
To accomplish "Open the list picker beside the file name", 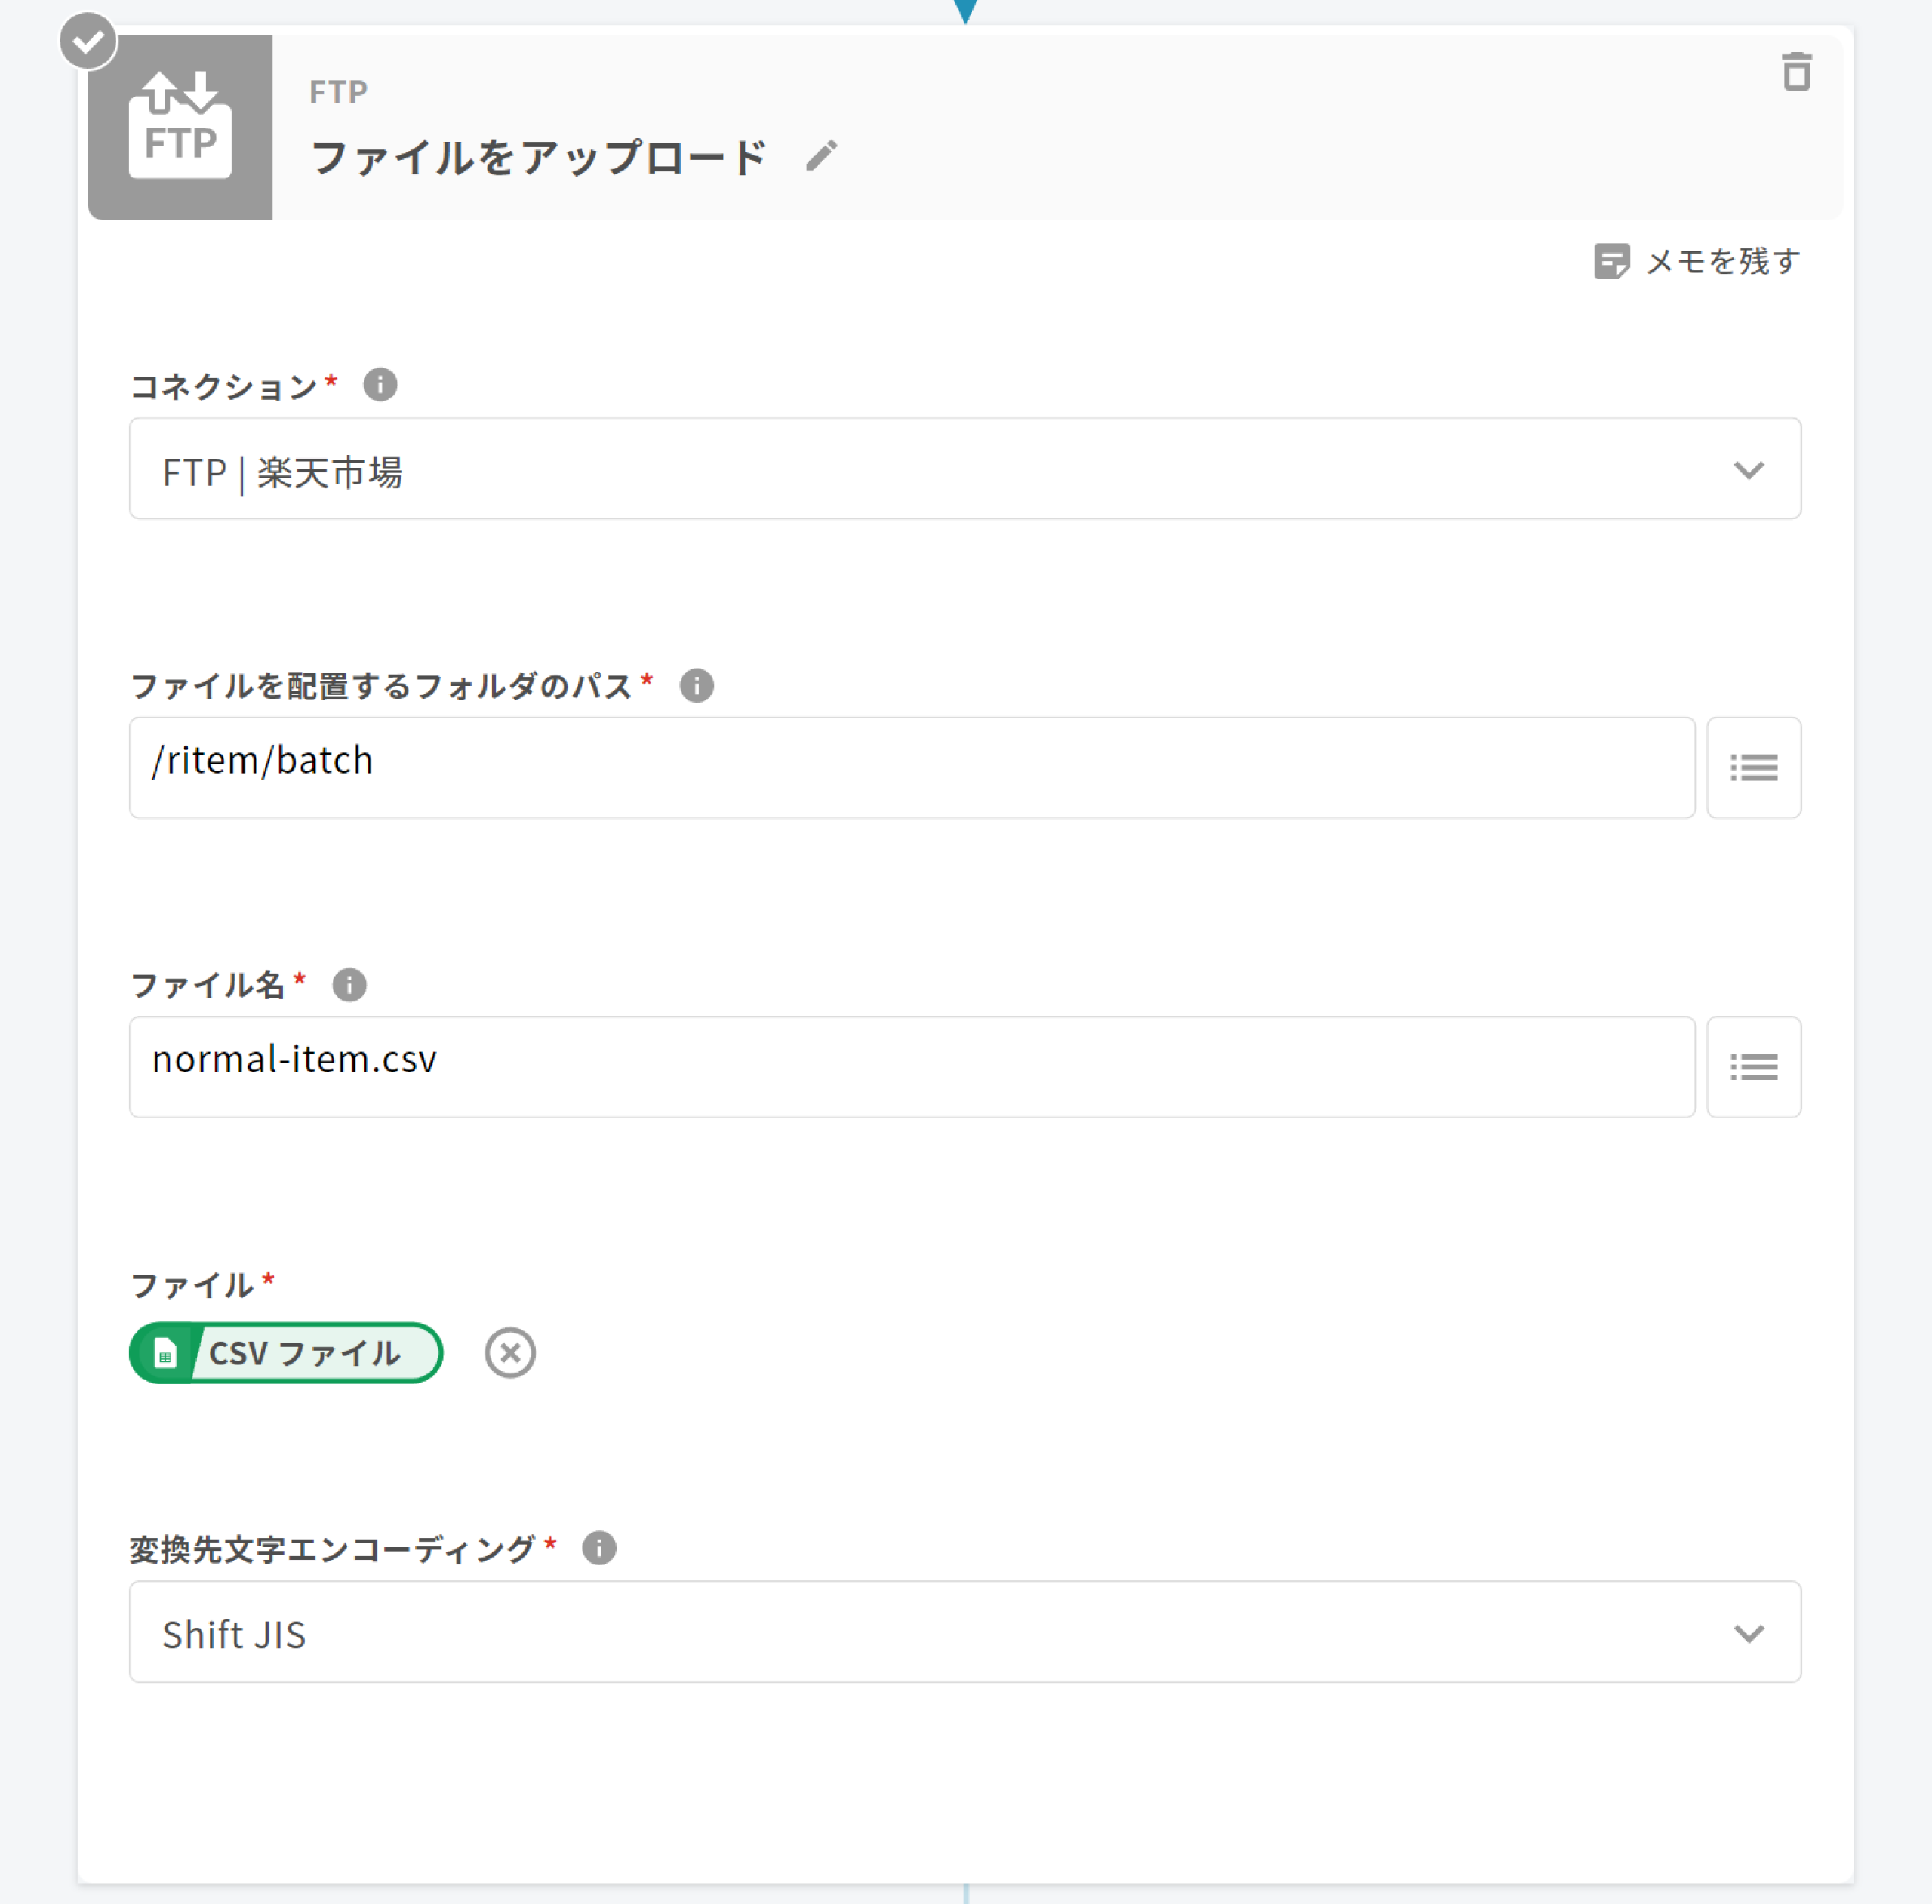I will point(1753,1067).
